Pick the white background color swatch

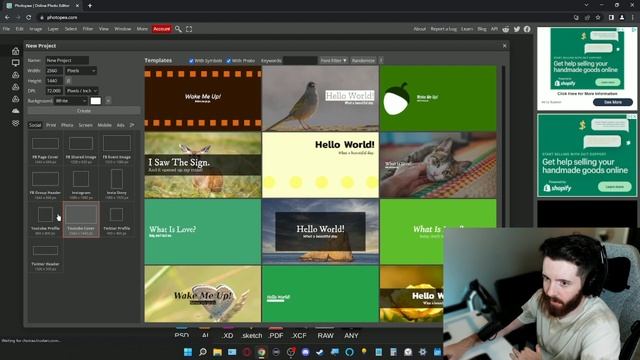pos(96,100)
